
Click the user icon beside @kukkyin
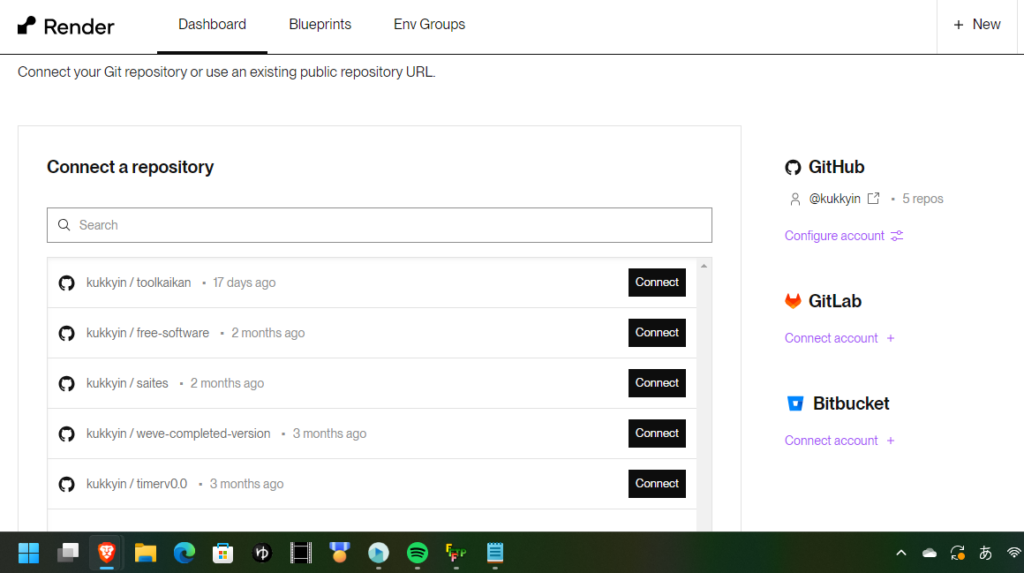click(x=795, y=199)
